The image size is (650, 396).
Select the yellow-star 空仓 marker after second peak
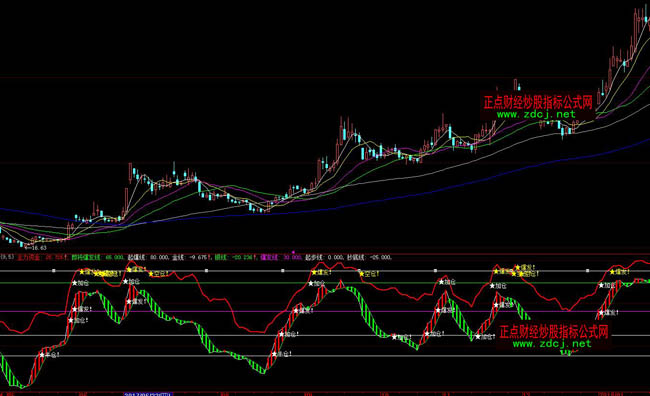coord(159,274)
